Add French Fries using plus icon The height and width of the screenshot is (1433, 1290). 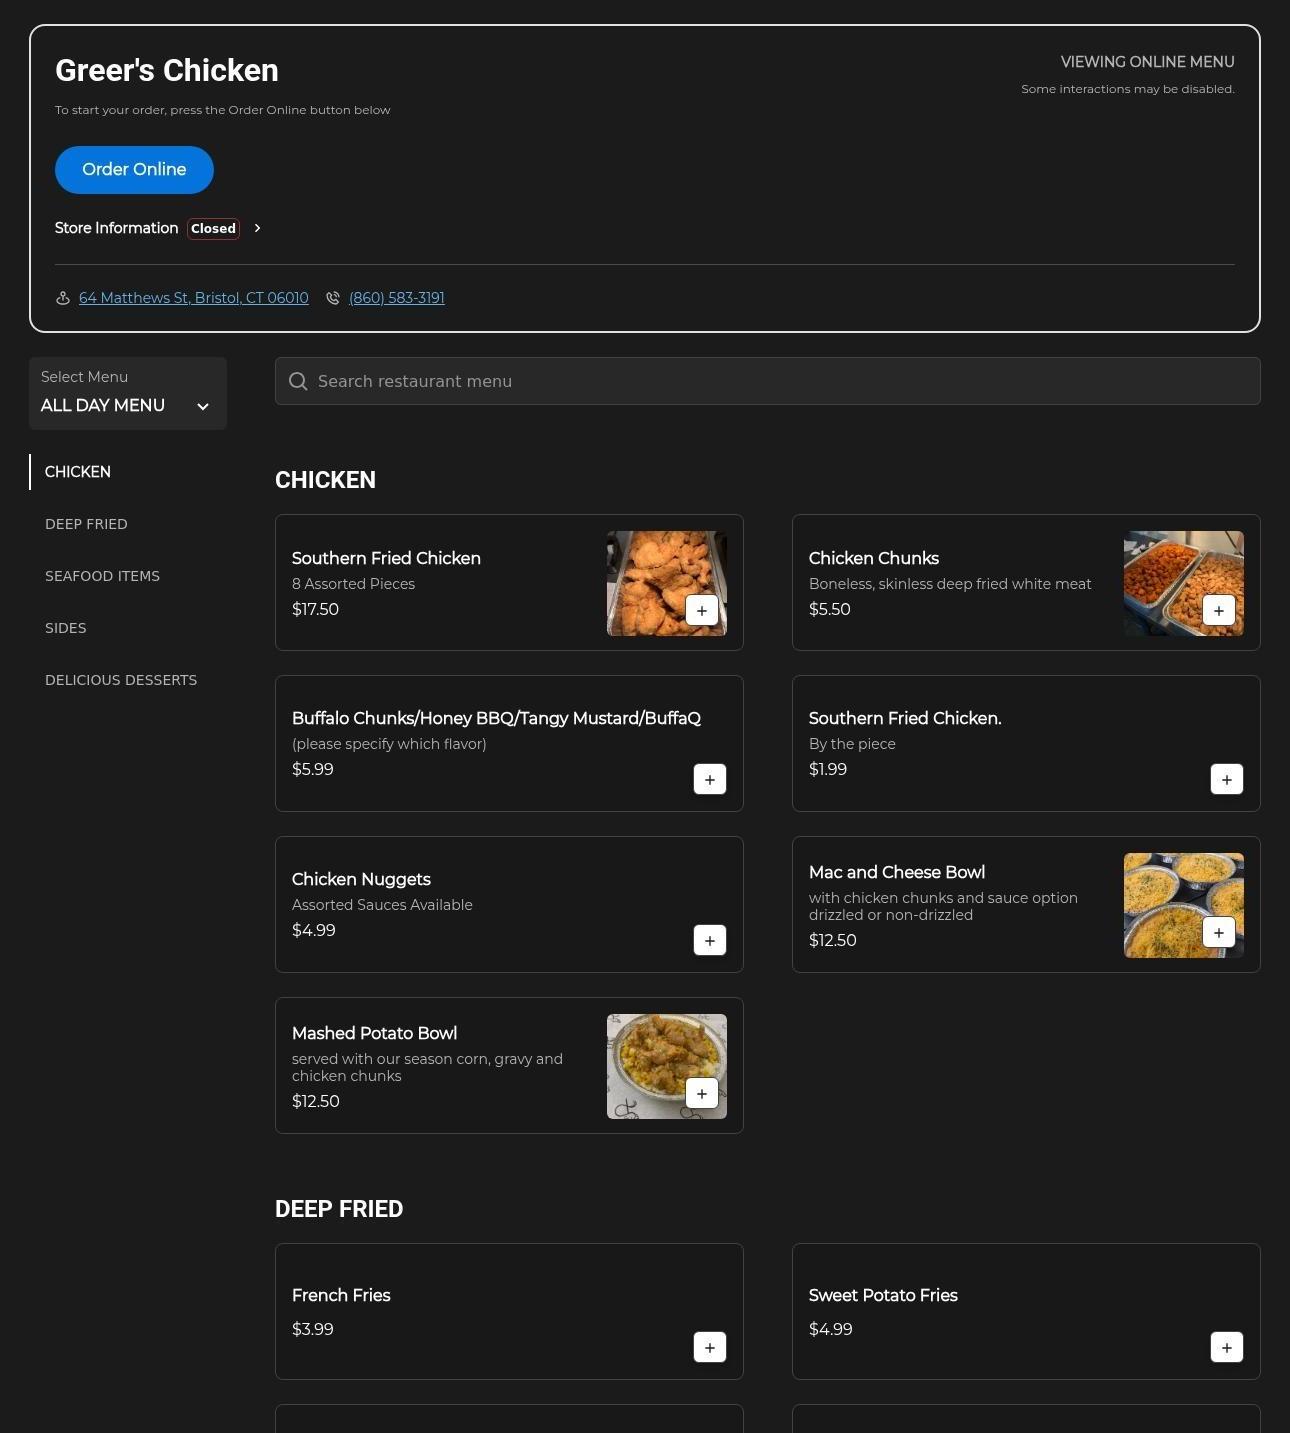(710, 1347)
